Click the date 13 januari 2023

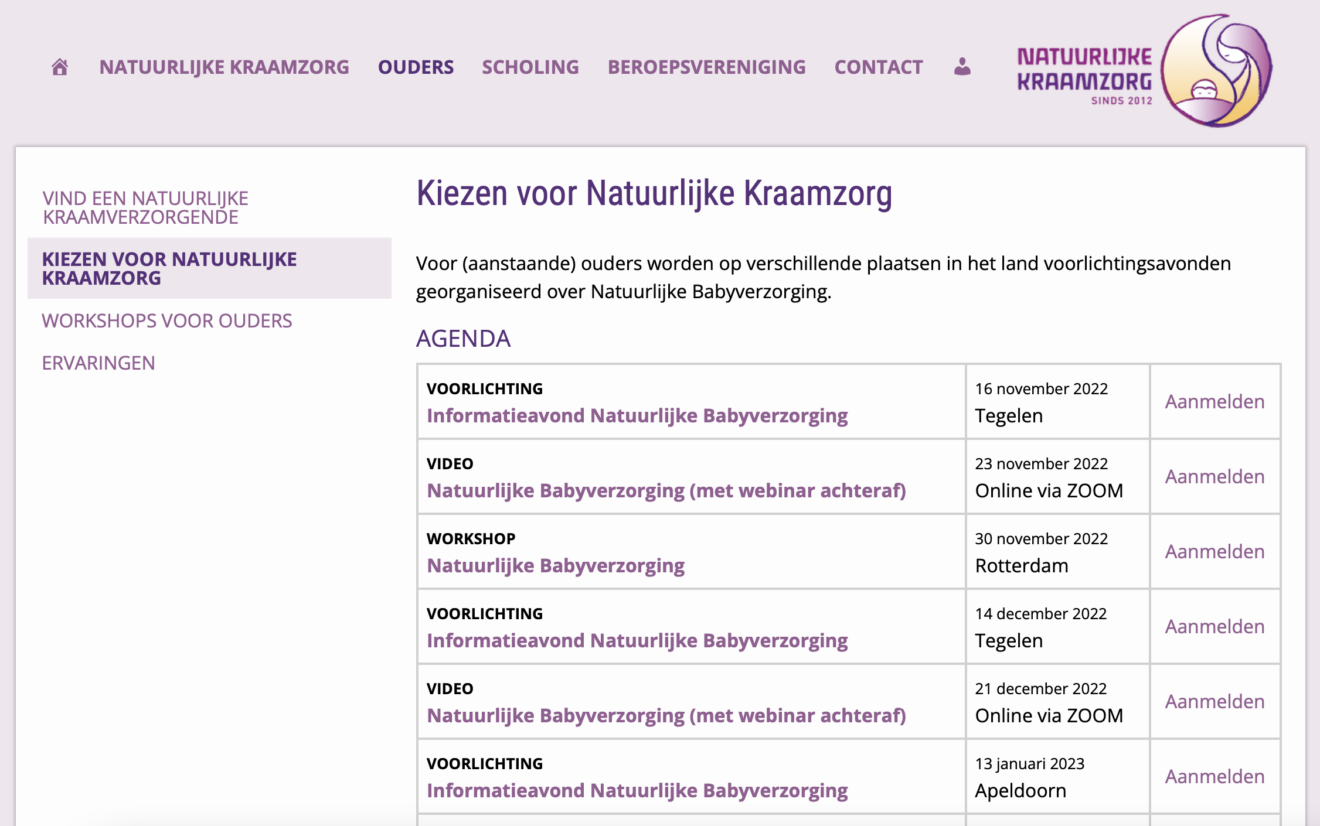(1030, 764)
